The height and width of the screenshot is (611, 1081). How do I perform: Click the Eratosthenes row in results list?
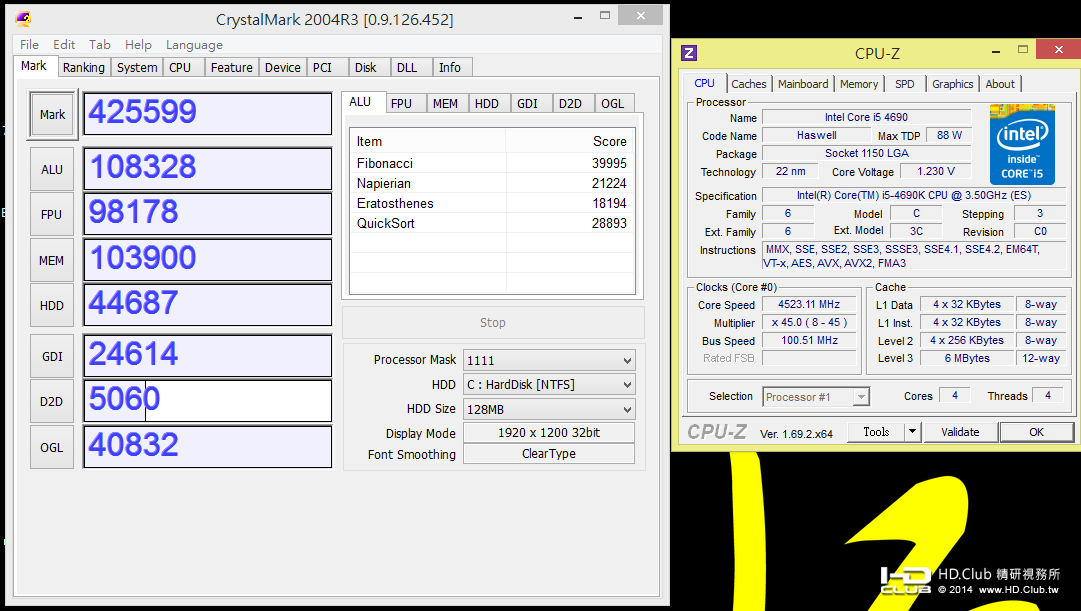492,203
